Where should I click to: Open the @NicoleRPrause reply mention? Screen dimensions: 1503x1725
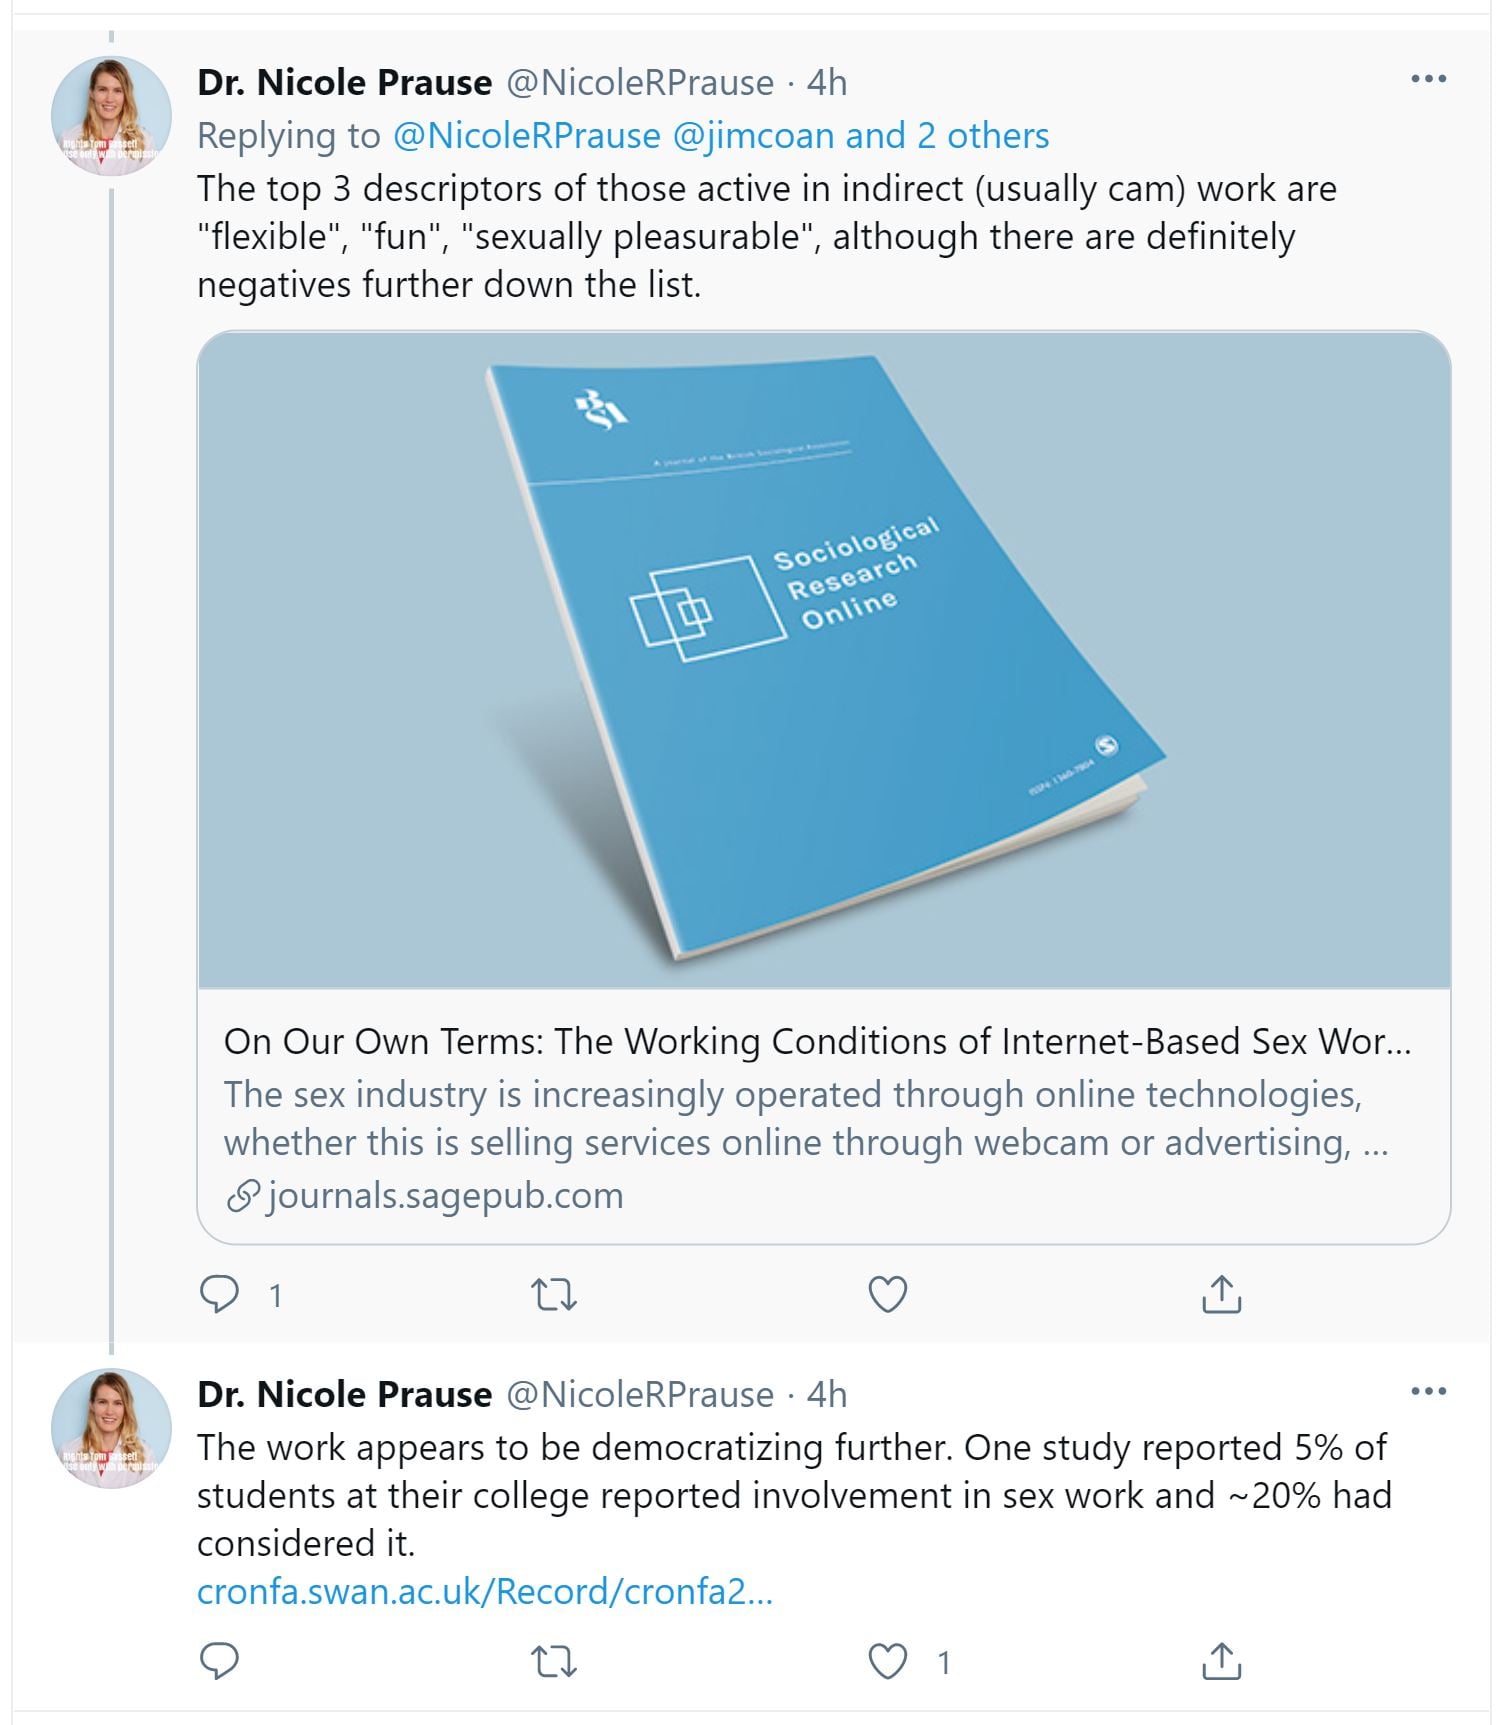click(x=527, y=136)
